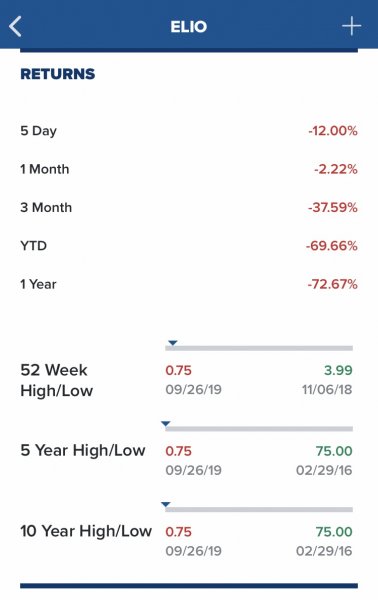The image size is (378, 600).
Task: Click the 52 Week high value 3.99
Action: point(338,370)
